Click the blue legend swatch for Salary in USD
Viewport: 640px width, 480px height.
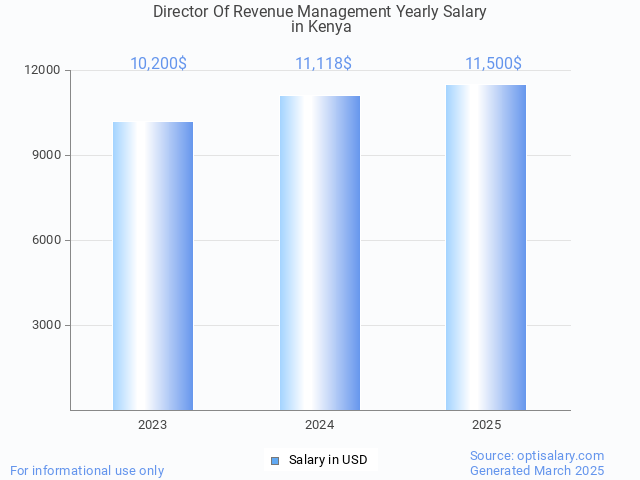coord(275,460)
